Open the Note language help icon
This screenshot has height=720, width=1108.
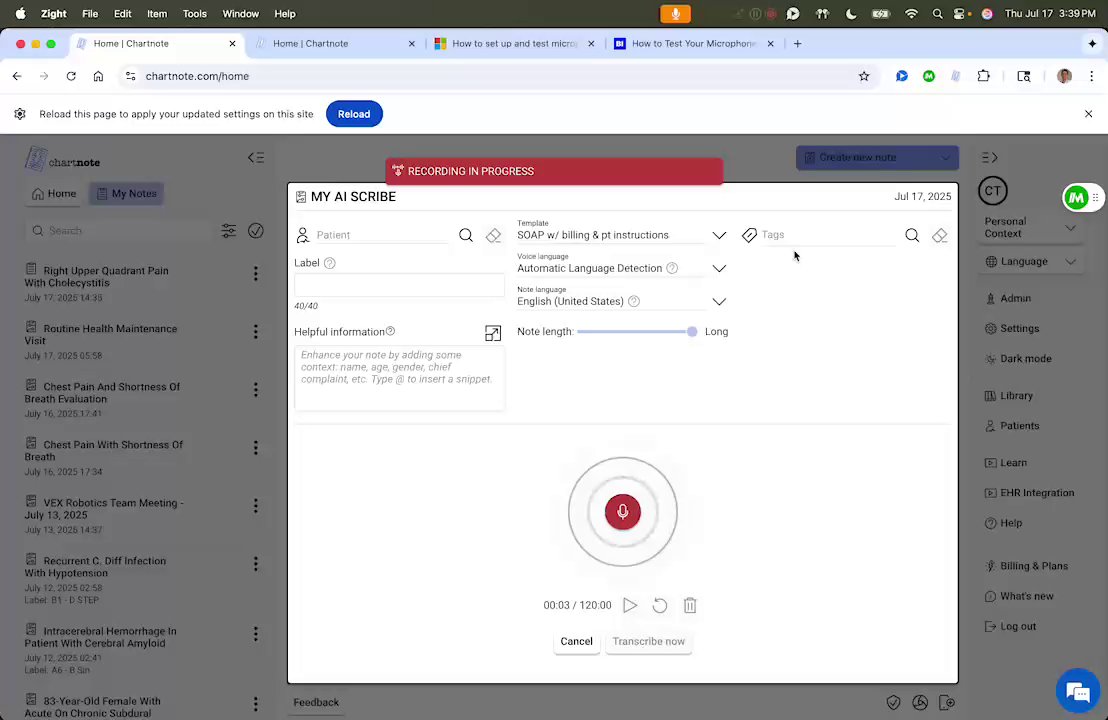(x=634, y=301)
